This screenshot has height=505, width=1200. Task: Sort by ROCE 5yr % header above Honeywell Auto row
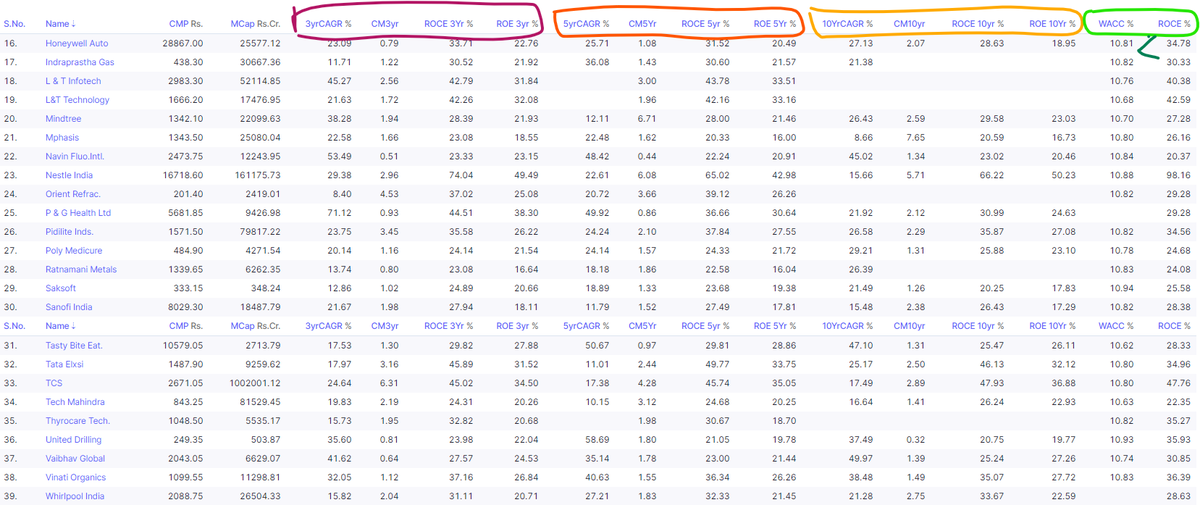click(705, 22)
